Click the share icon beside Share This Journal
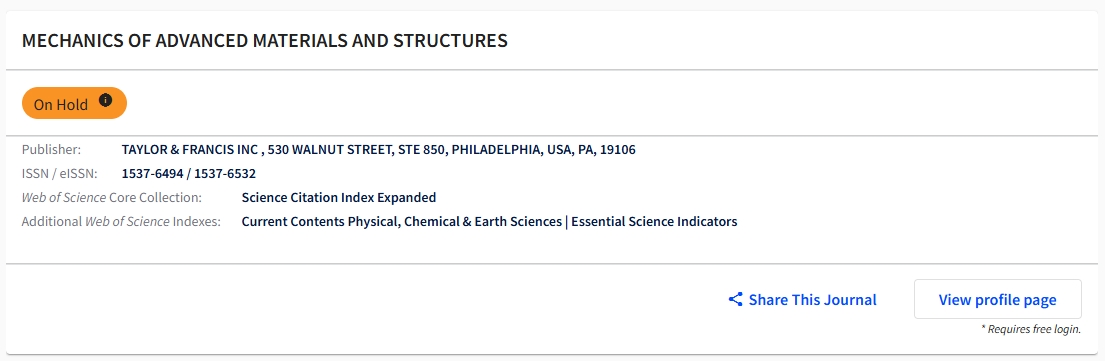Image resolution: width=1105 pixels, height=361 pixels. [735, 300]
